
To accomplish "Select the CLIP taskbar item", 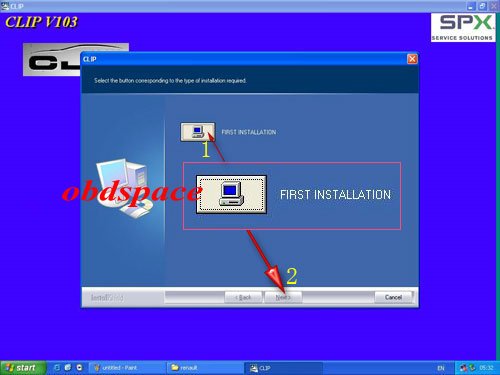I will point(283,368).
